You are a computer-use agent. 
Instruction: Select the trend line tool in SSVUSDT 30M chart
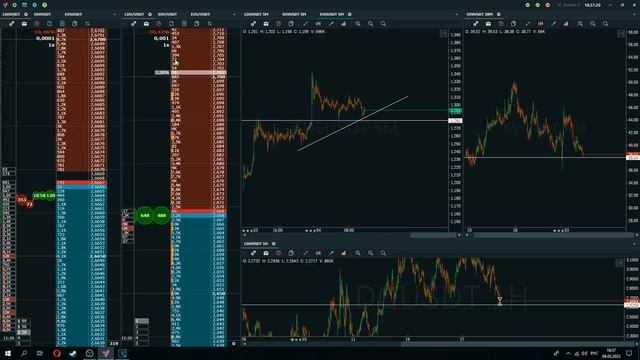[528, 24]
